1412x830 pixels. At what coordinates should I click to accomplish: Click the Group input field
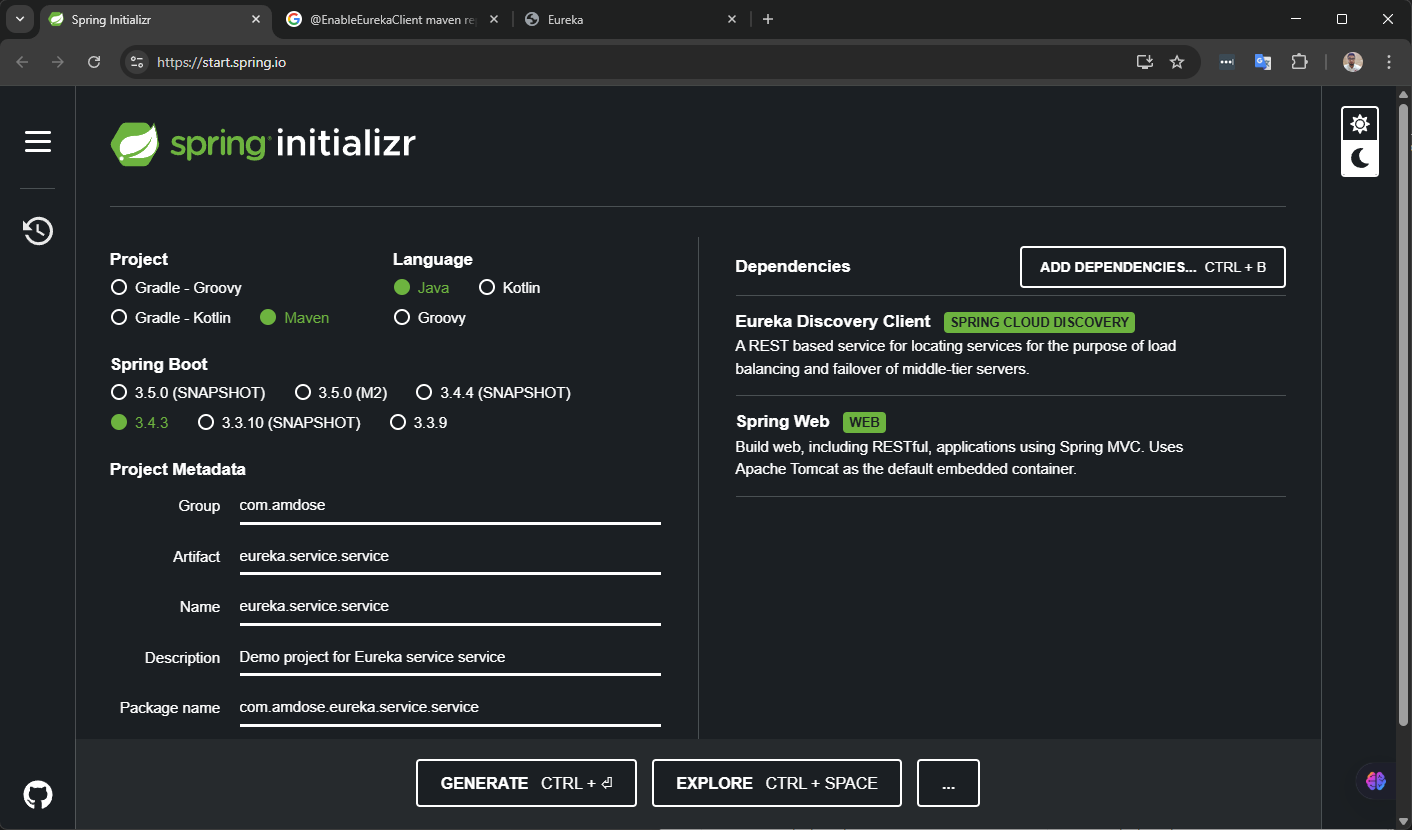(450, 506)
